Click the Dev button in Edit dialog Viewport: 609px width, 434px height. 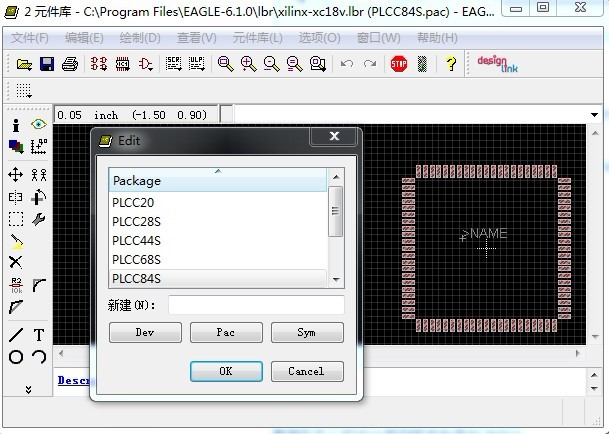pyautogui.click(x=145, y=333)
